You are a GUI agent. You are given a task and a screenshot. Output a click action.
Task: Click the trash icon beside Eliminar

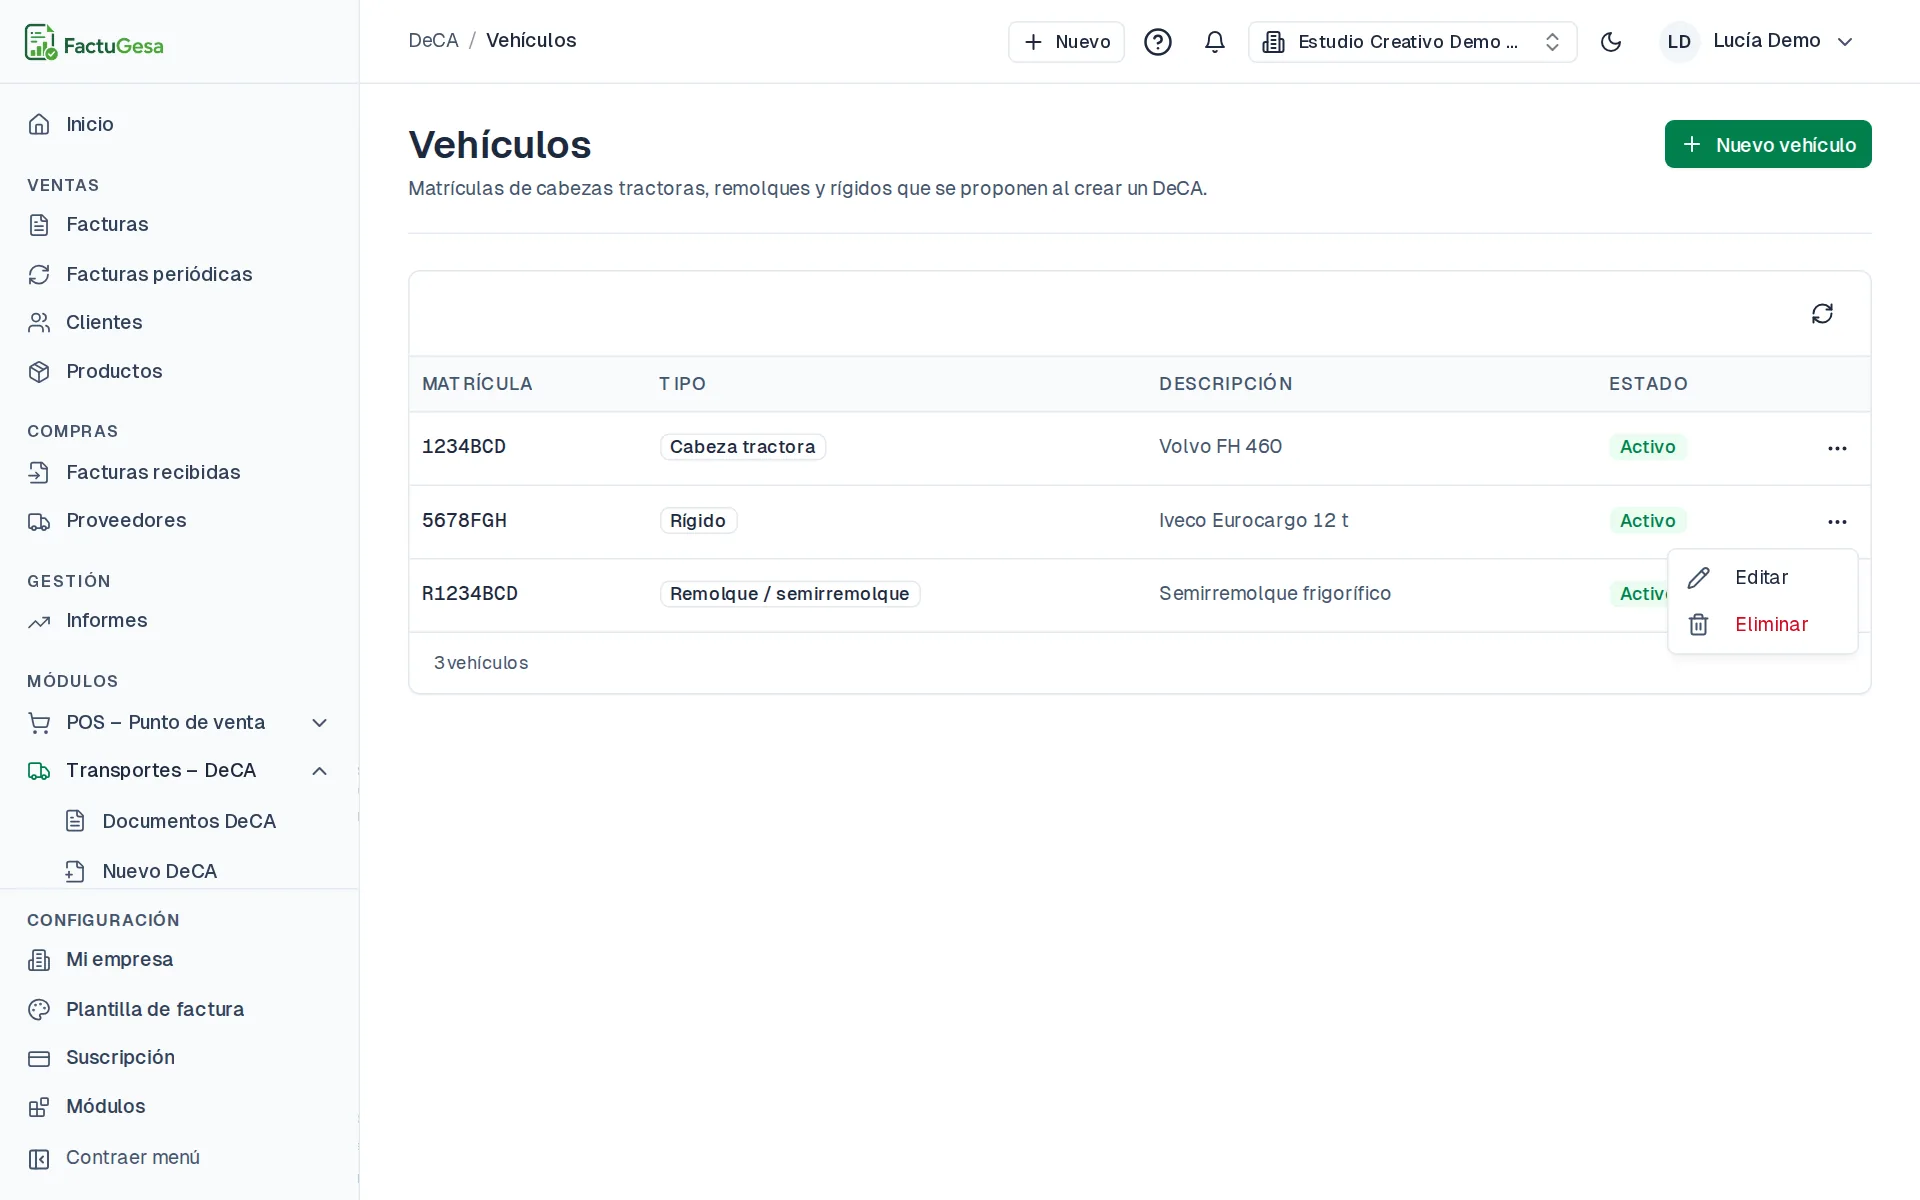tap(1699, 625)
